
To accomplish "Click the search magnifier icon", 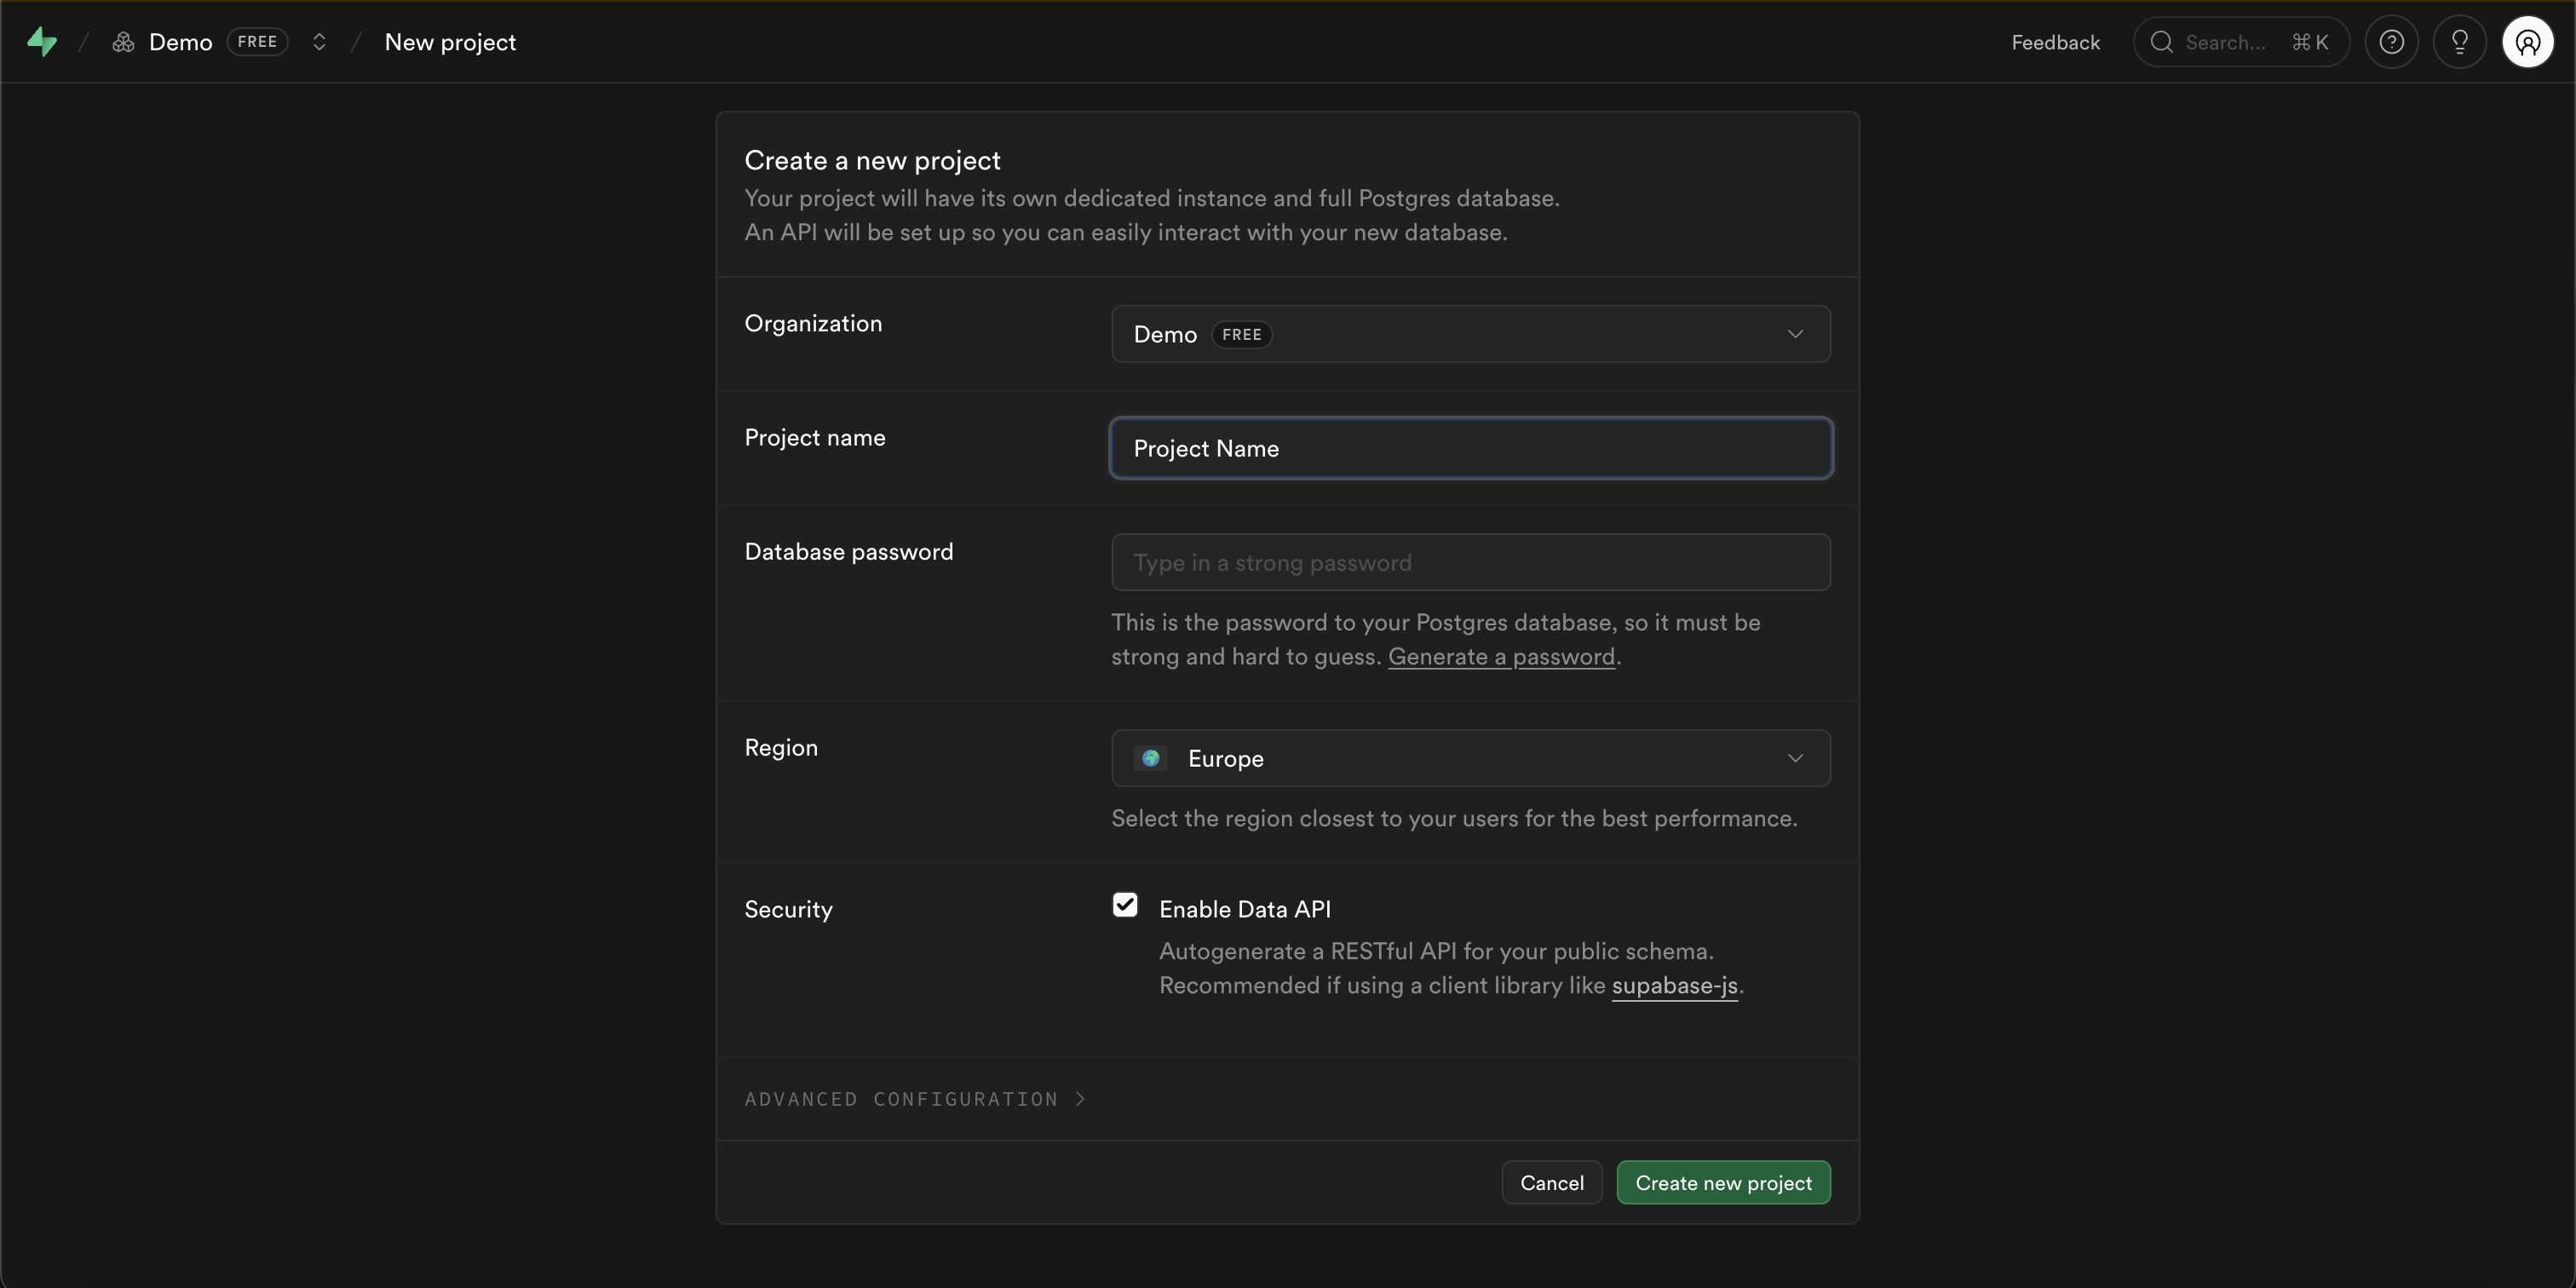I will pyautogui.click(x=2161, y=42).
